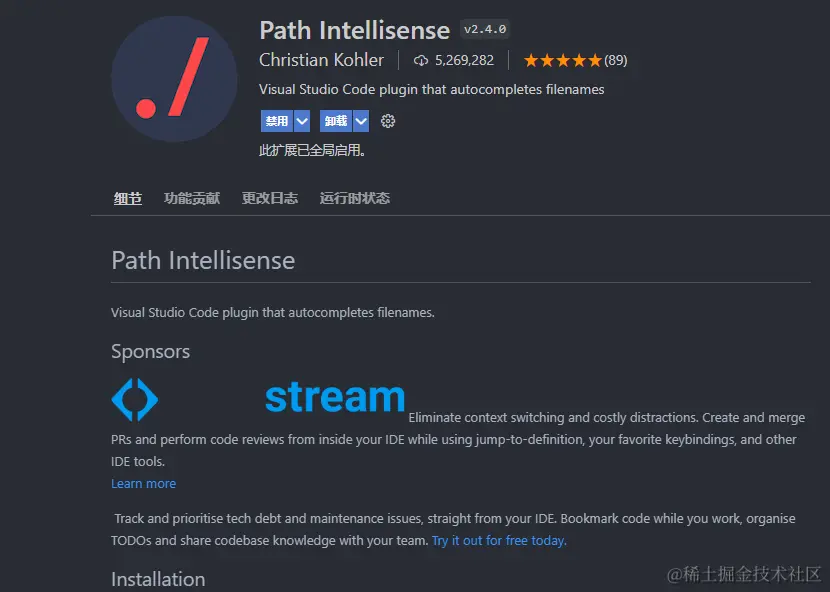Open the extension settings gear icon
The width and height of the screenshot is (830, 592).
pyautogui.click(x=388, y=121)
